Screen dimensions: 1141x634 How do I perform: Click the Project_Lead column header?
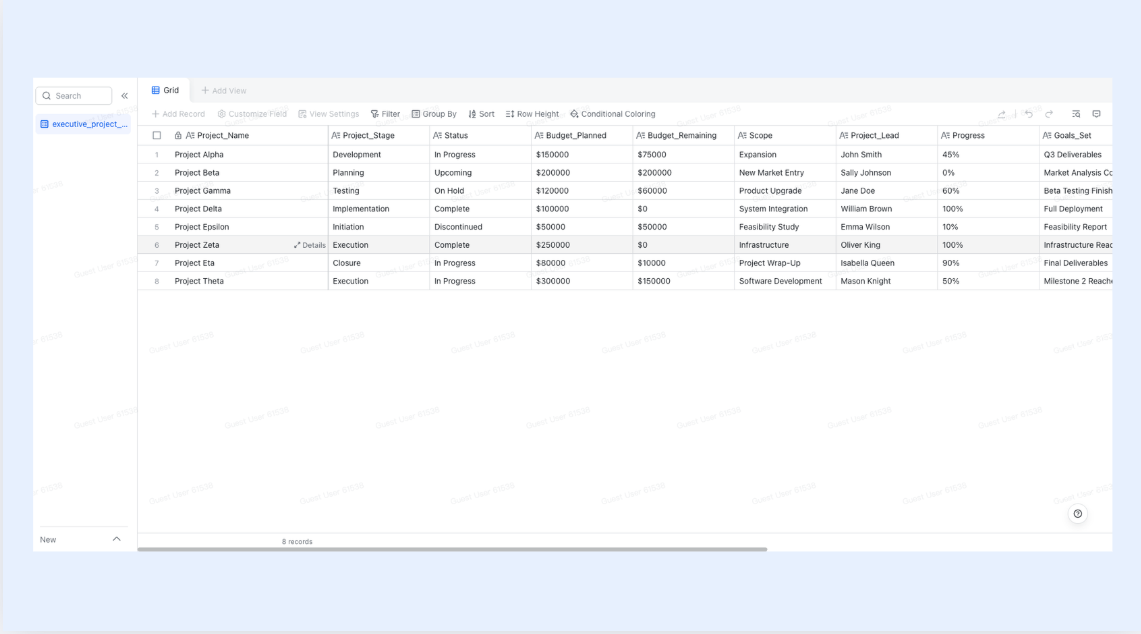[x=886, y=135]
